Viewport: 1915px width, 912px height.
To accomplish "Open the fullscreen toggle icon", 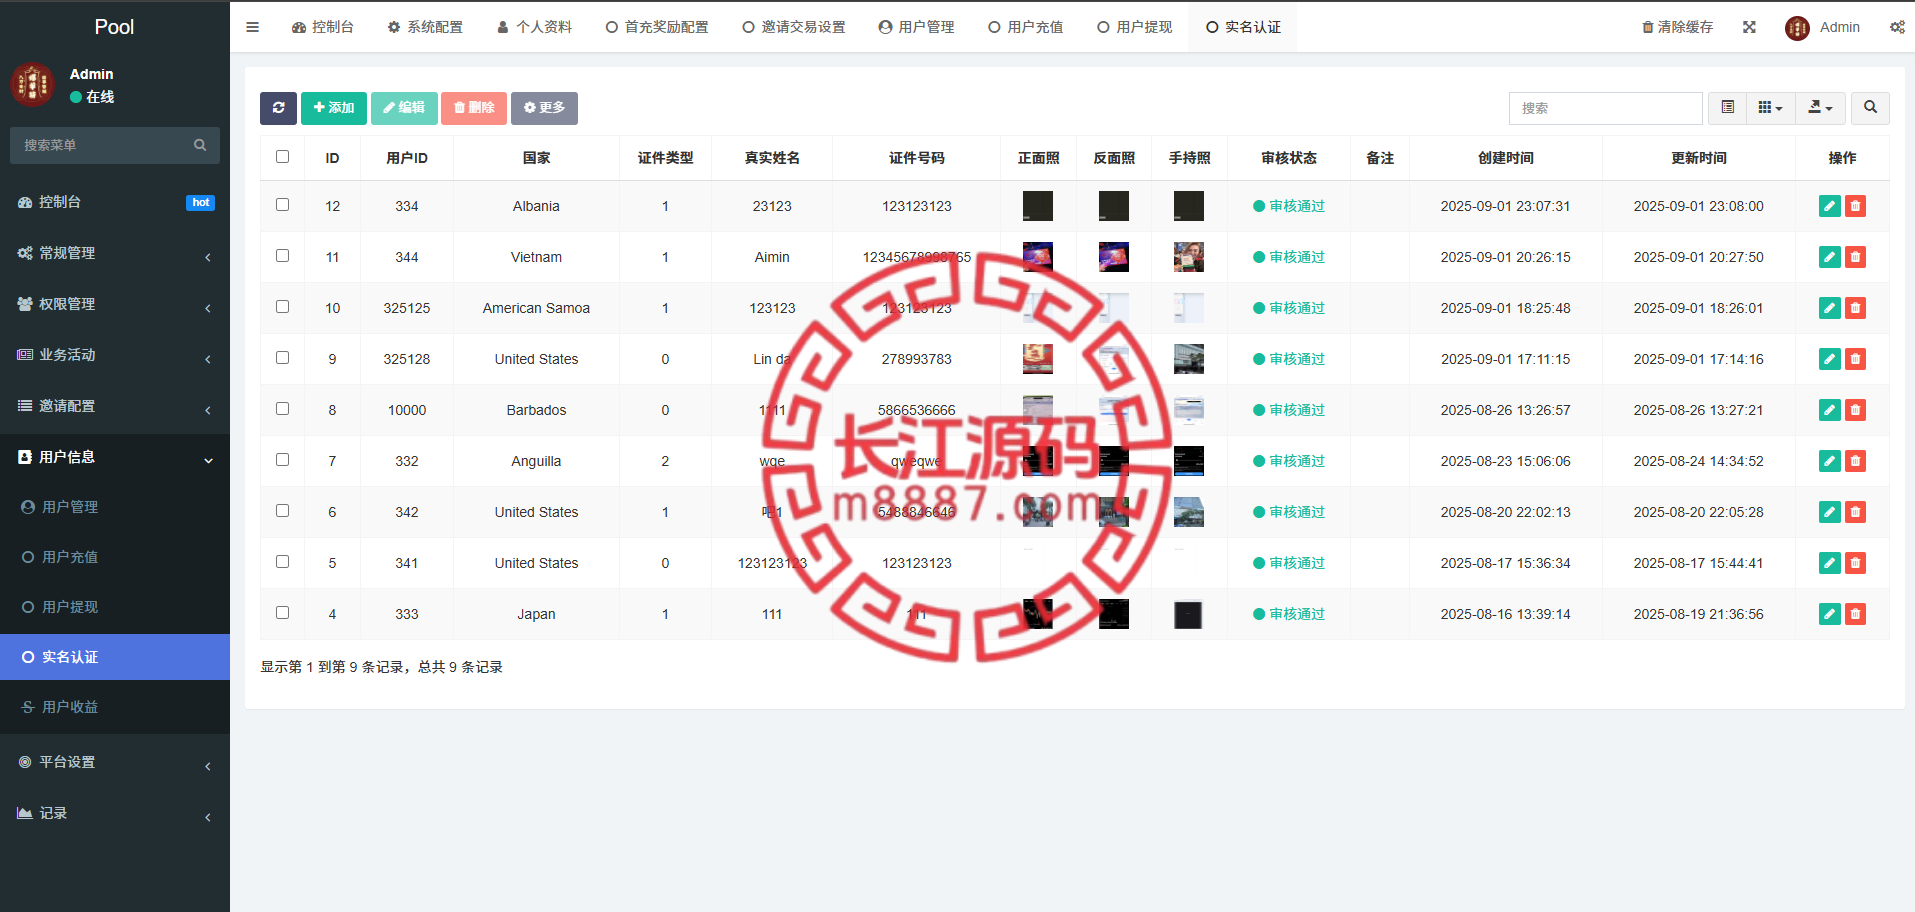I will point(1749,27).
